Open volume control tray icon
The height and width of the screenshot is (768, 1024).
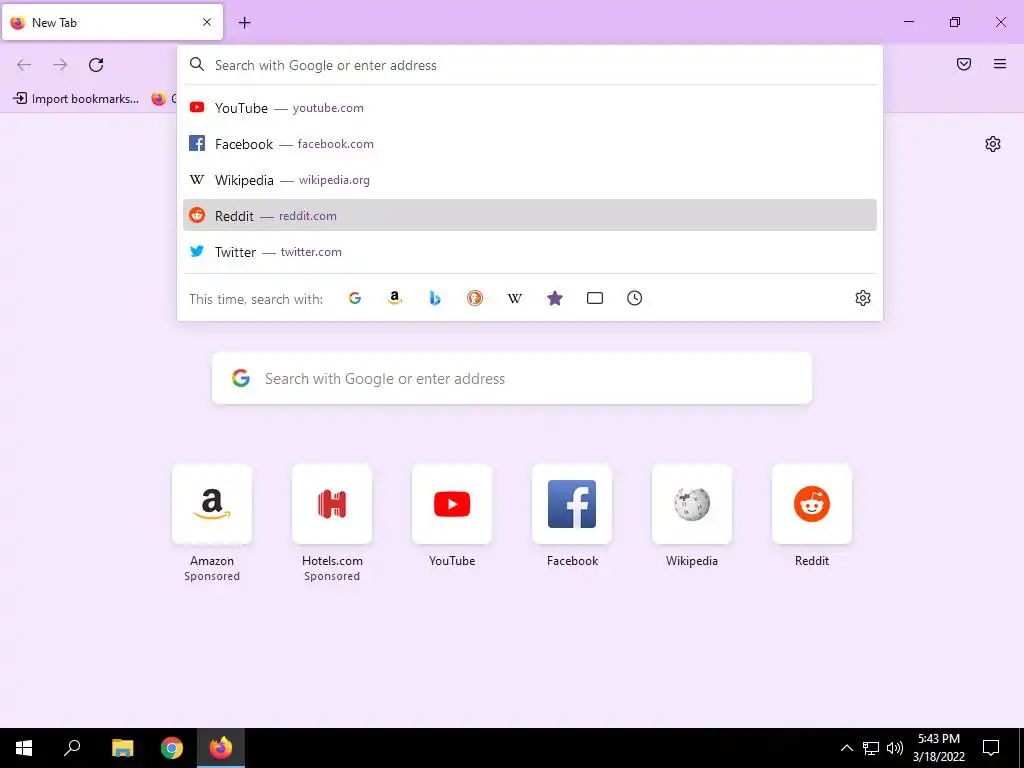[x=895, y=748]
